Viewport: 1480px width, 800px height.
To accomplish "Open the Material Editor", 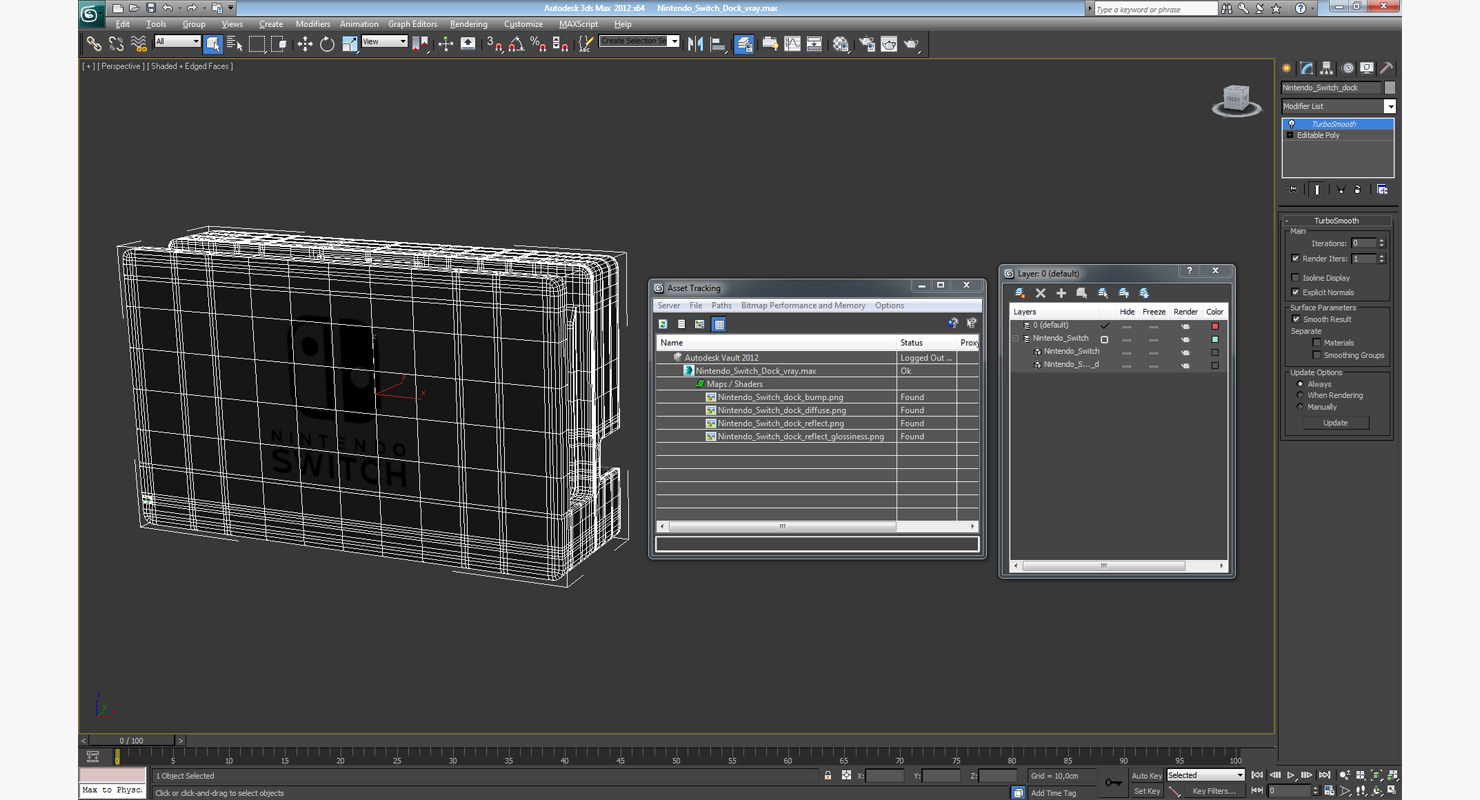I will click(x=841, y=44).
